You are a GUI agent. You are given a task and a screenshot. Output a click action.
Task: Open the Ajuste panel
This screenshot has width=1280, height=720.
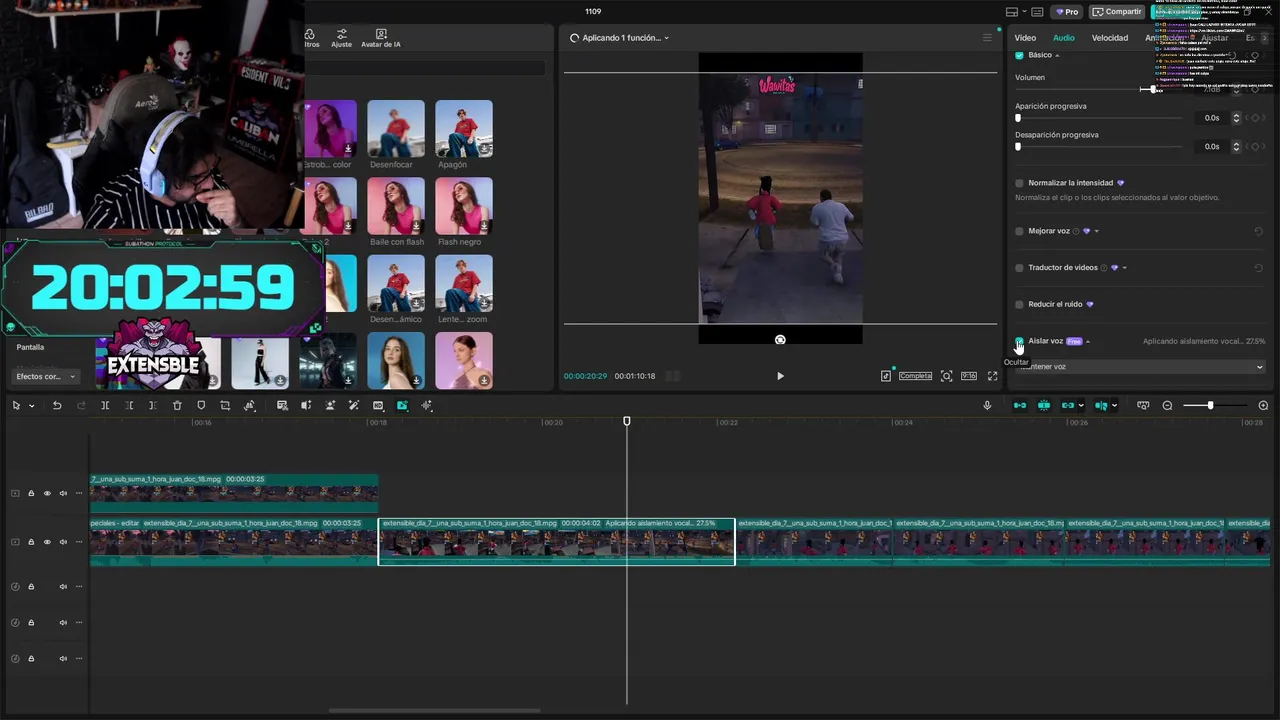coord(341,38)
